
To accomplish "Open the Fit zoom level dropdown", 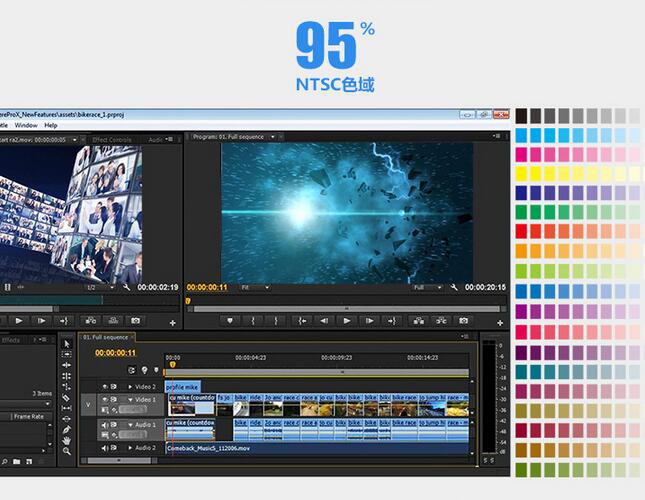I will (x=256, y=288).
